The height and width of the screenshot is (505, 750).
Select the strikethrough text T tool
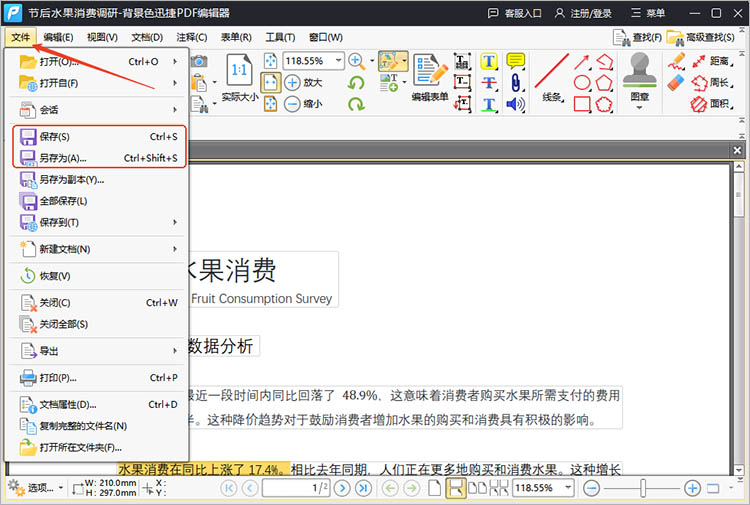click(x=489, y=83)
